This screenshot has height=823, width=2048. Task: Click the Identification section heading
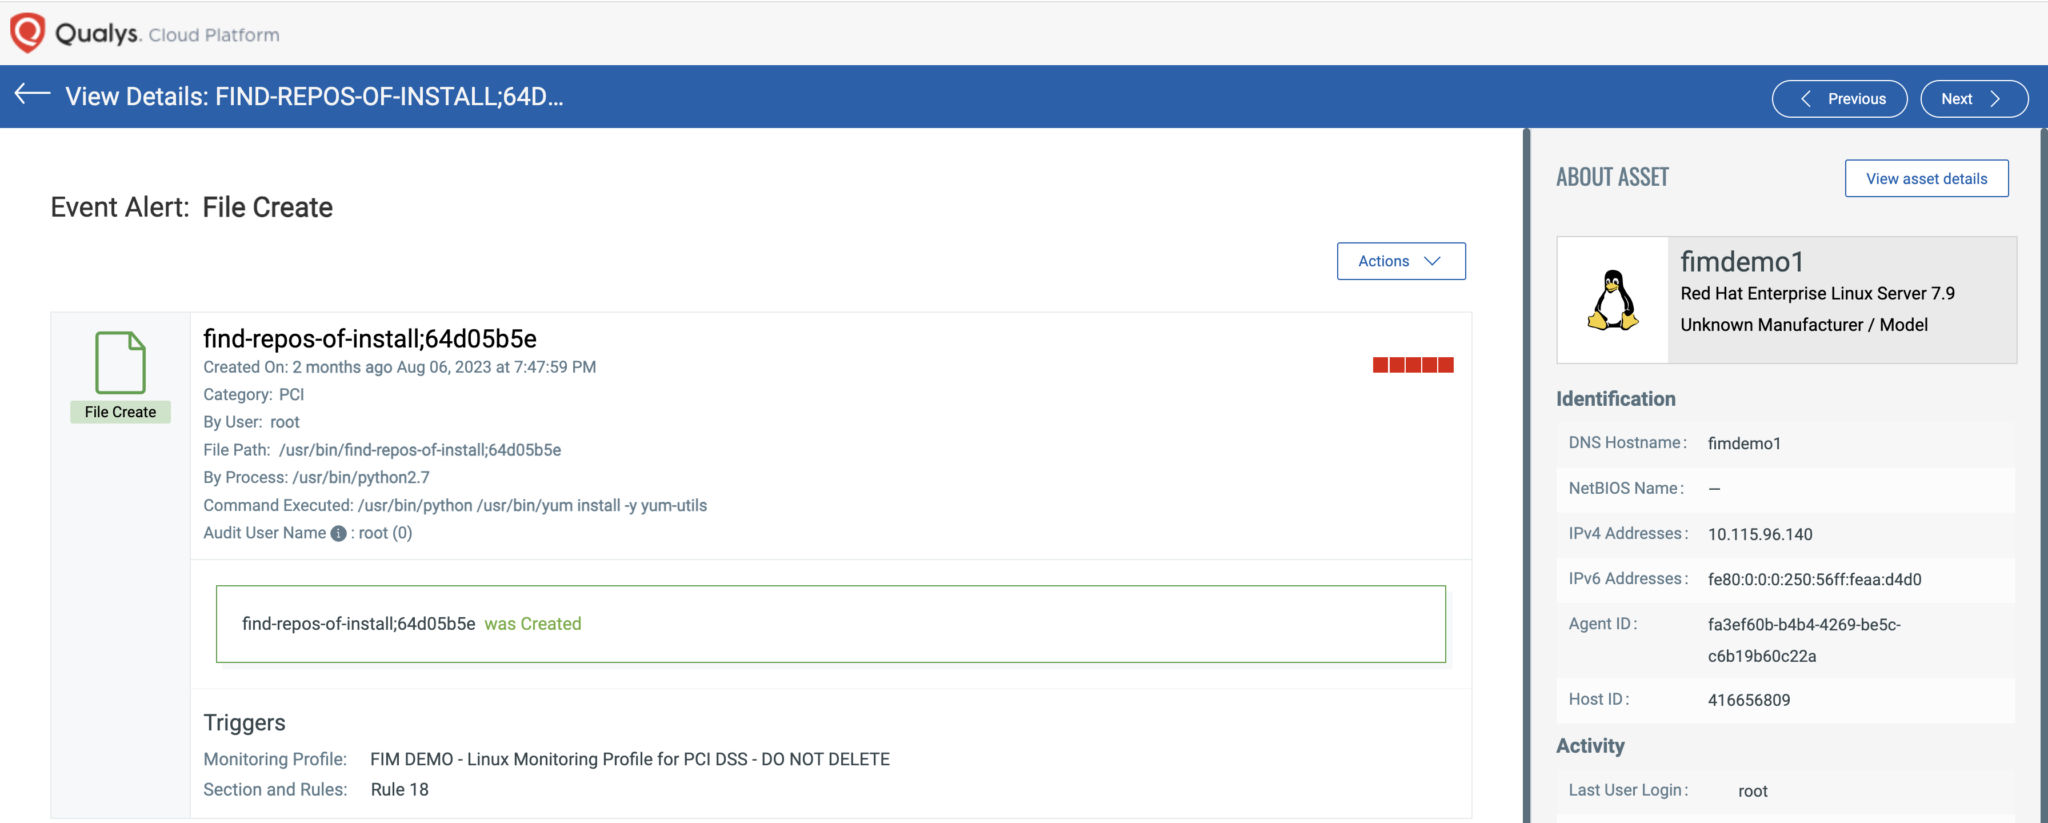click(x=1616, y=399)
